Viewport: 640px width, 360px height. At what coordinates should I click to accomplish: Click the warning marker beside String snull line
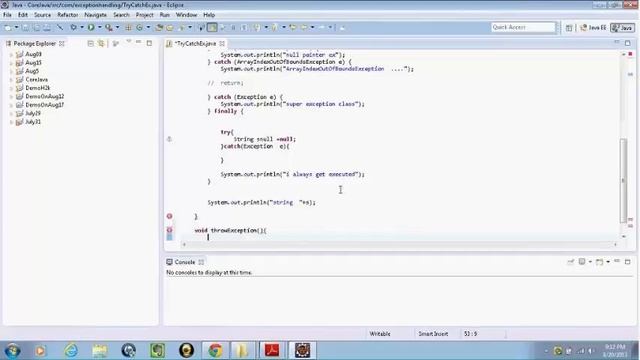(x=169, y=139)
